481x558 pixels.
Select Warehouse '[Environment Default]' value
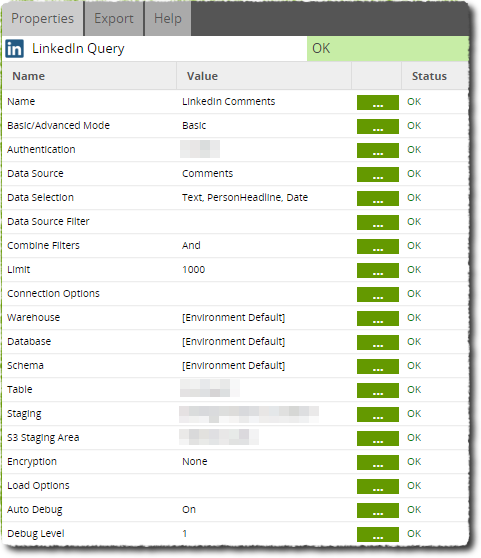point(233,317)
